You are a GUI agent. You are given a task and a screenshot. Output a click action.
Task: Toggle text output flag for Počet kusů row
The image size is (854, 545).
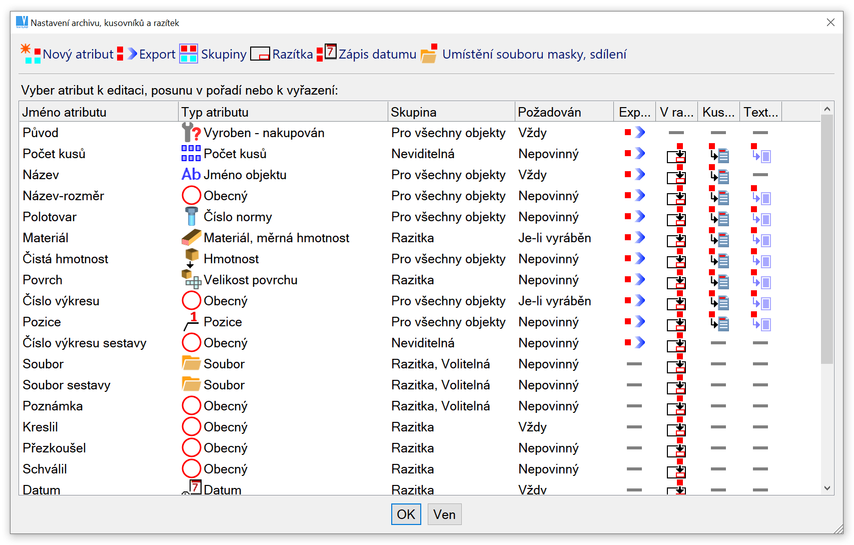(x=761, y=154)
